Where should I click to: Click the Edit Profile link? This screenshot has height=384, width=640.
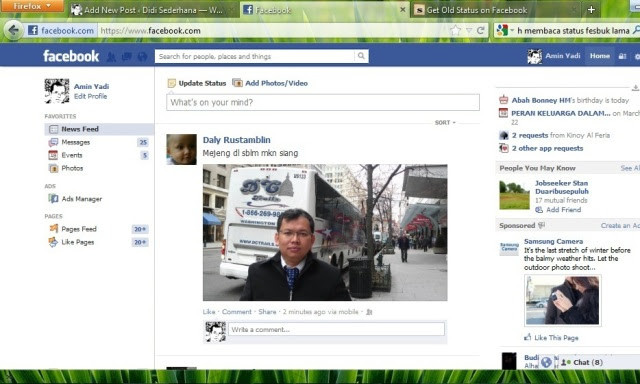click(x=90, y=96)
